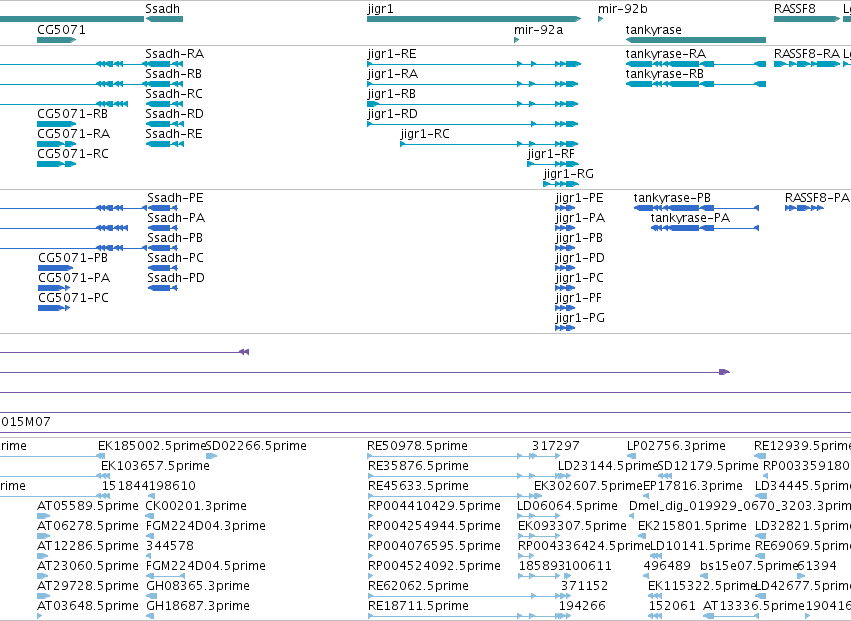Screen dimensions: 851x621
Task: Select the EK215801.5prime EST label
Action: point(692,526)
